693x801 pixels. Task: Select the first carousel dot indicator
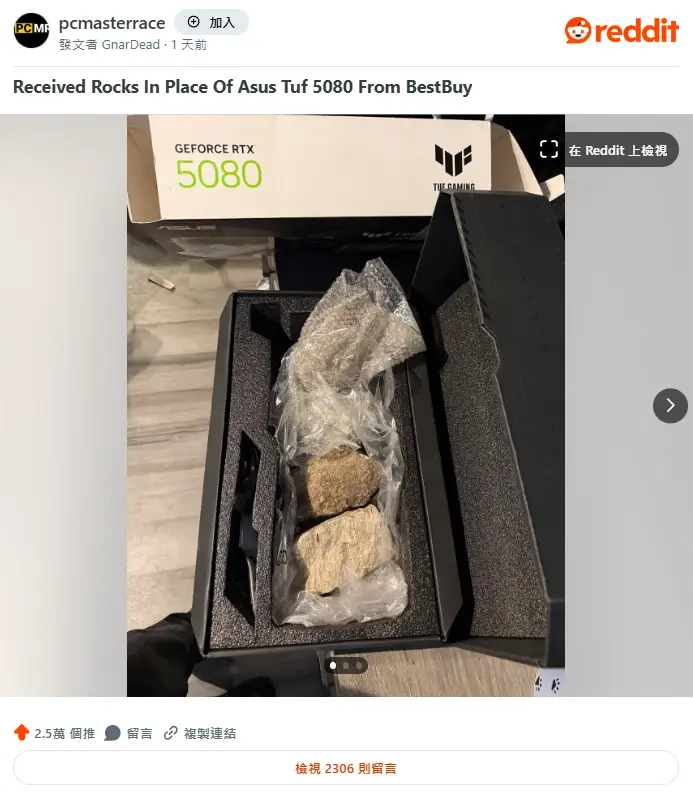click(333, 666)
